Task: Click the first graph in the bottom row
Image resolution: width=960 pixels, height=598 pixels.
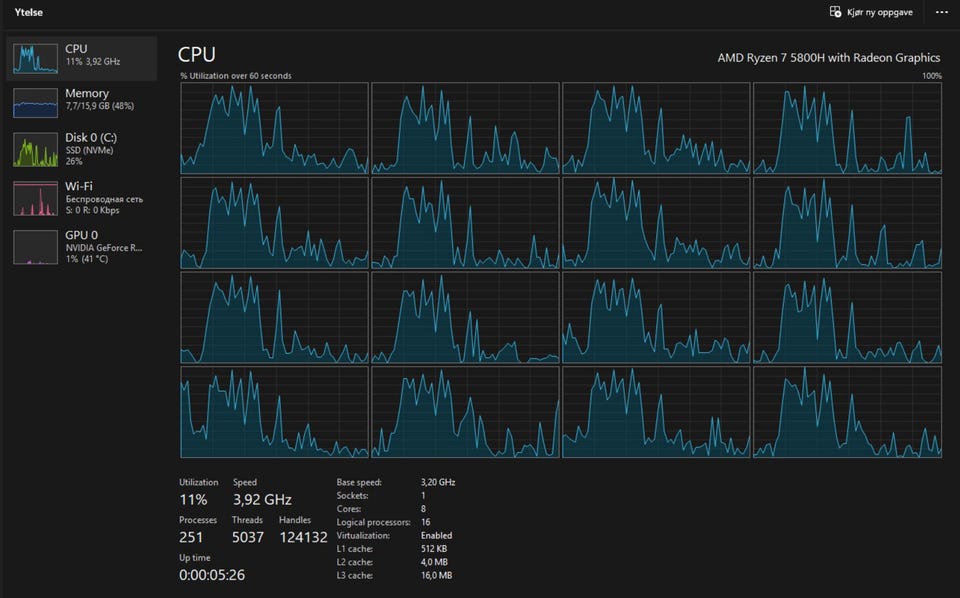Action: (274, 412)
